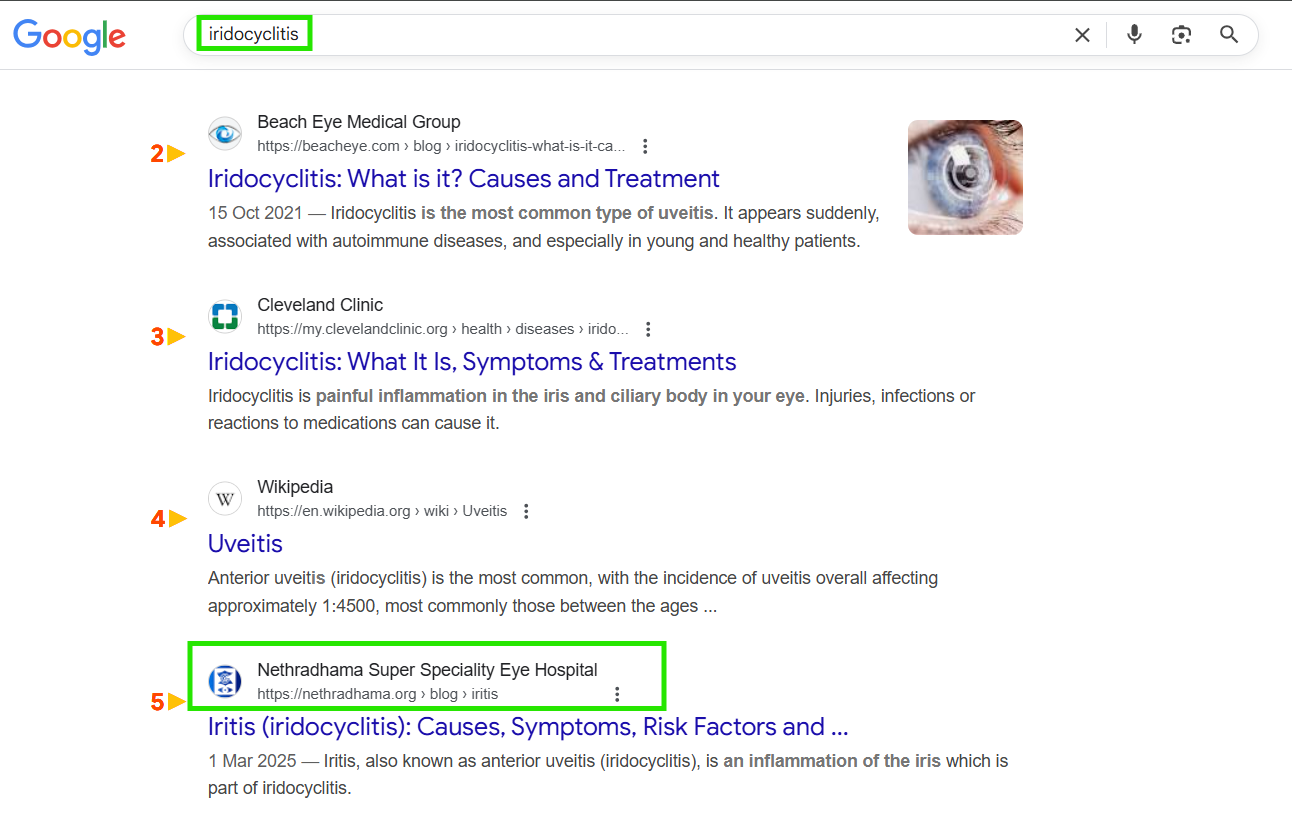Open more options for Beach Eye result
Viewport: 1292px width, 821px height.
click(645, 147)
